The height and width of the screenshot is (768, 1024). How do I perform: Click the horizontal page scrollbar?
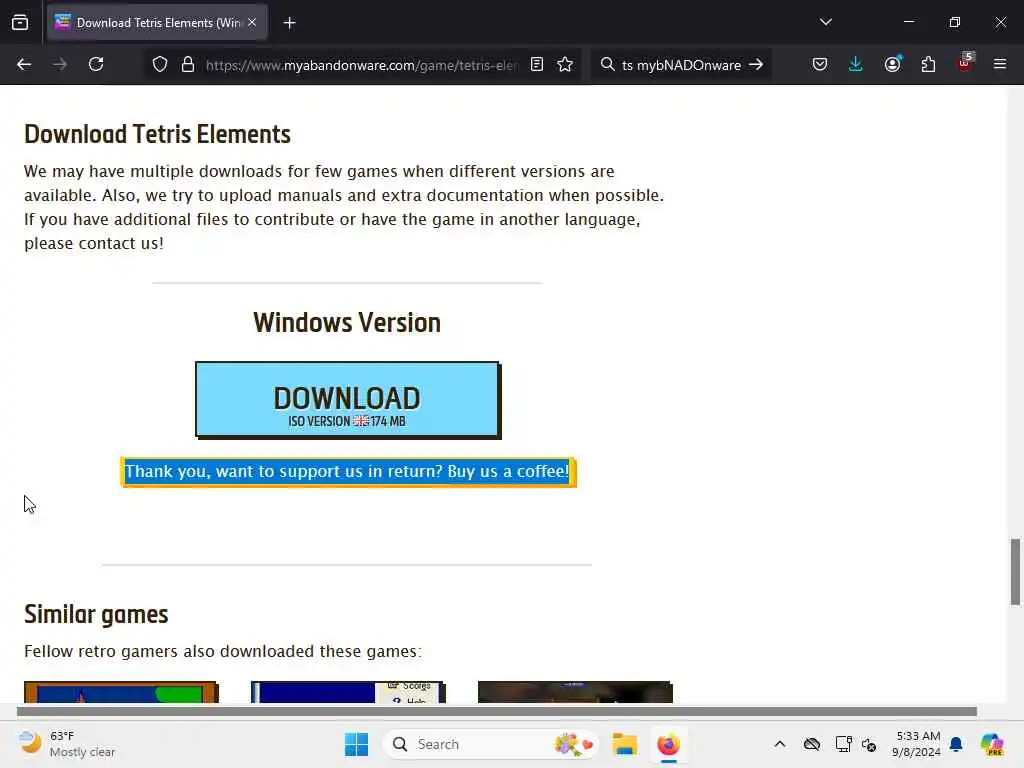coord(496,711)
